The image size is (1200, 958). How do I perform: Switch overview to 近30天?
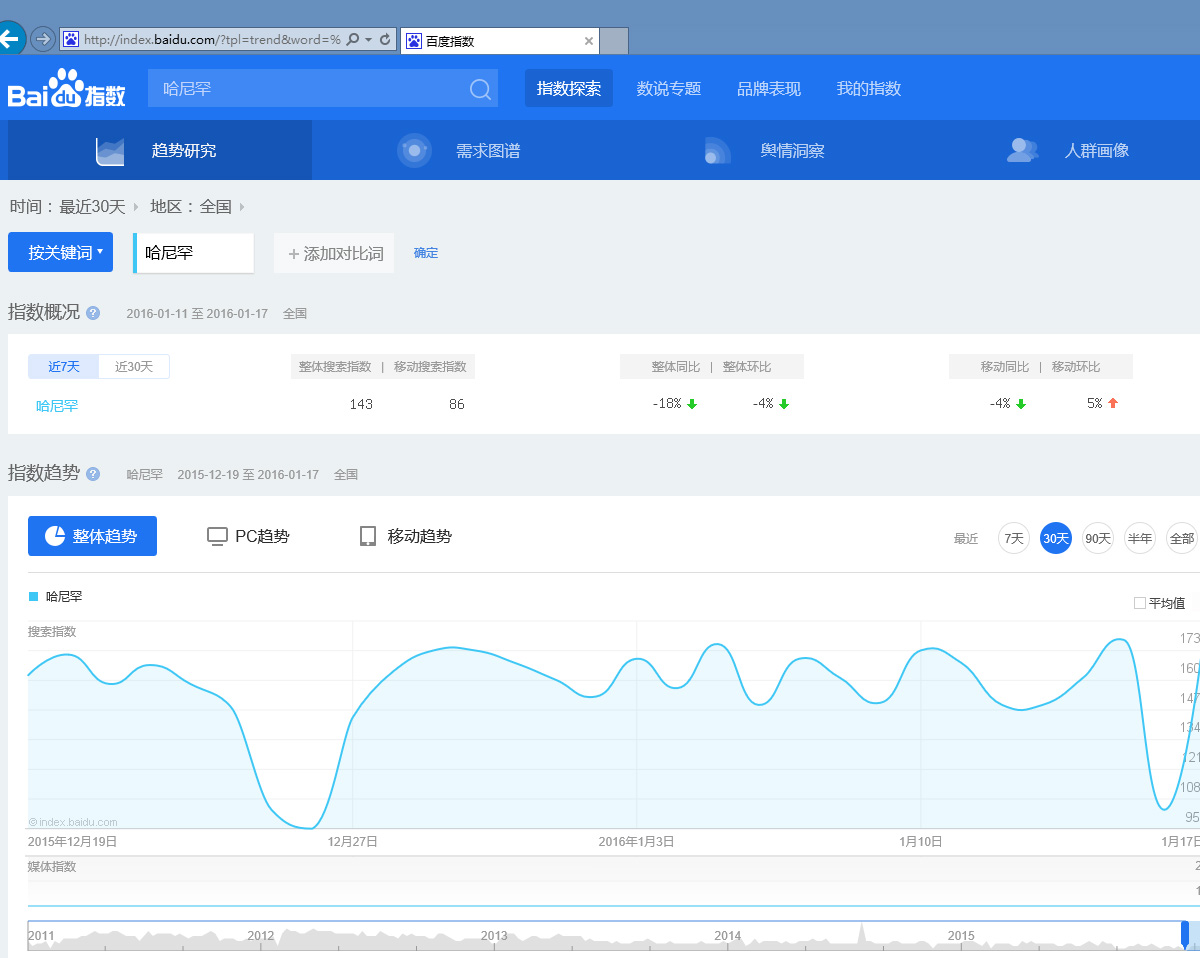tap(134, 367)
